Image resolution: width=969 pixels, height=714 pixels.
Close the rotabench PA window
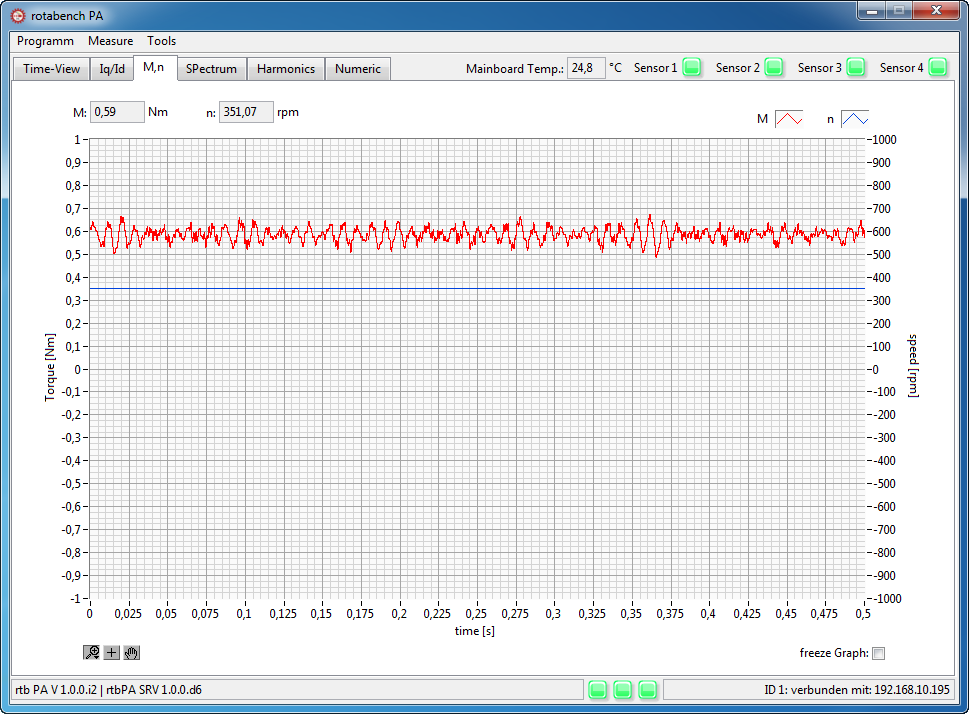936,11
